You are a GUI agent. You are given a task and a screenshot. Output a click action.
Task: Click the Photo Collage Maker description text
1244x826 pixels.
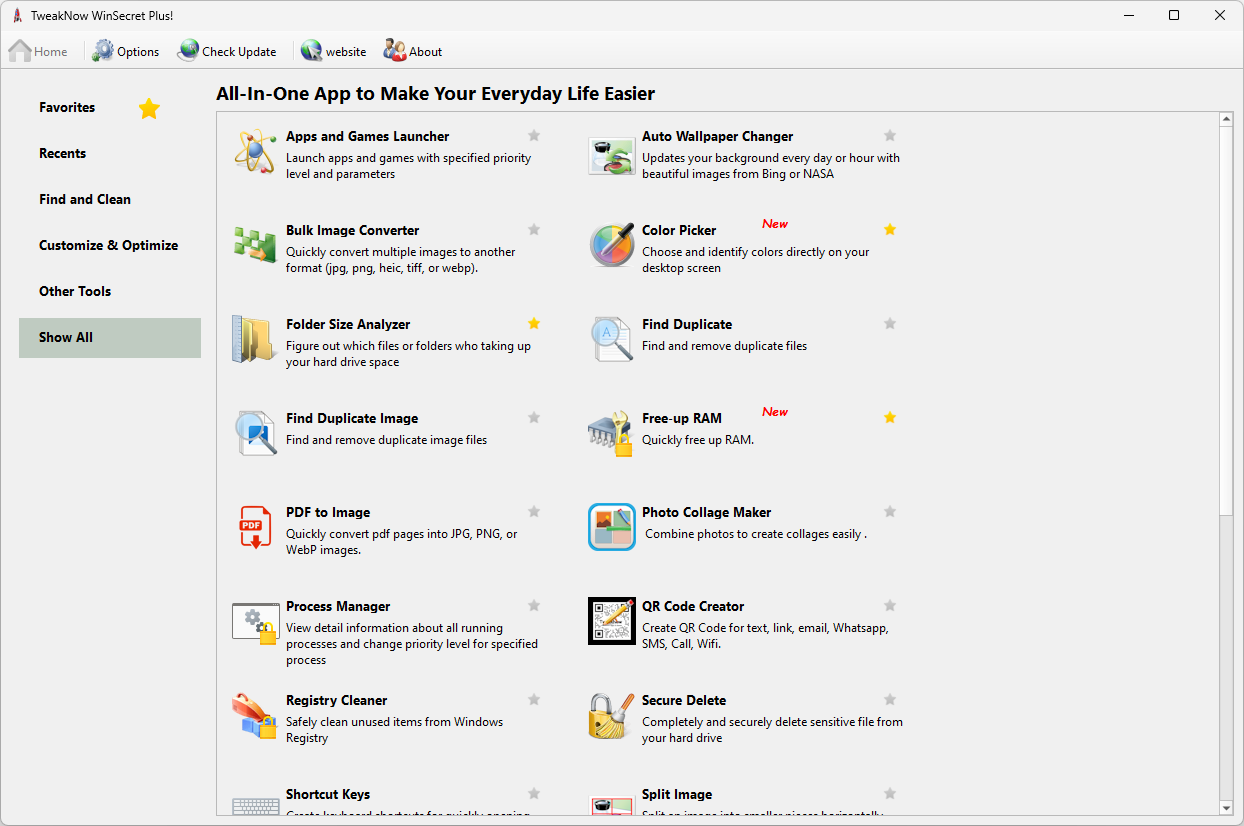coord(755,534)
